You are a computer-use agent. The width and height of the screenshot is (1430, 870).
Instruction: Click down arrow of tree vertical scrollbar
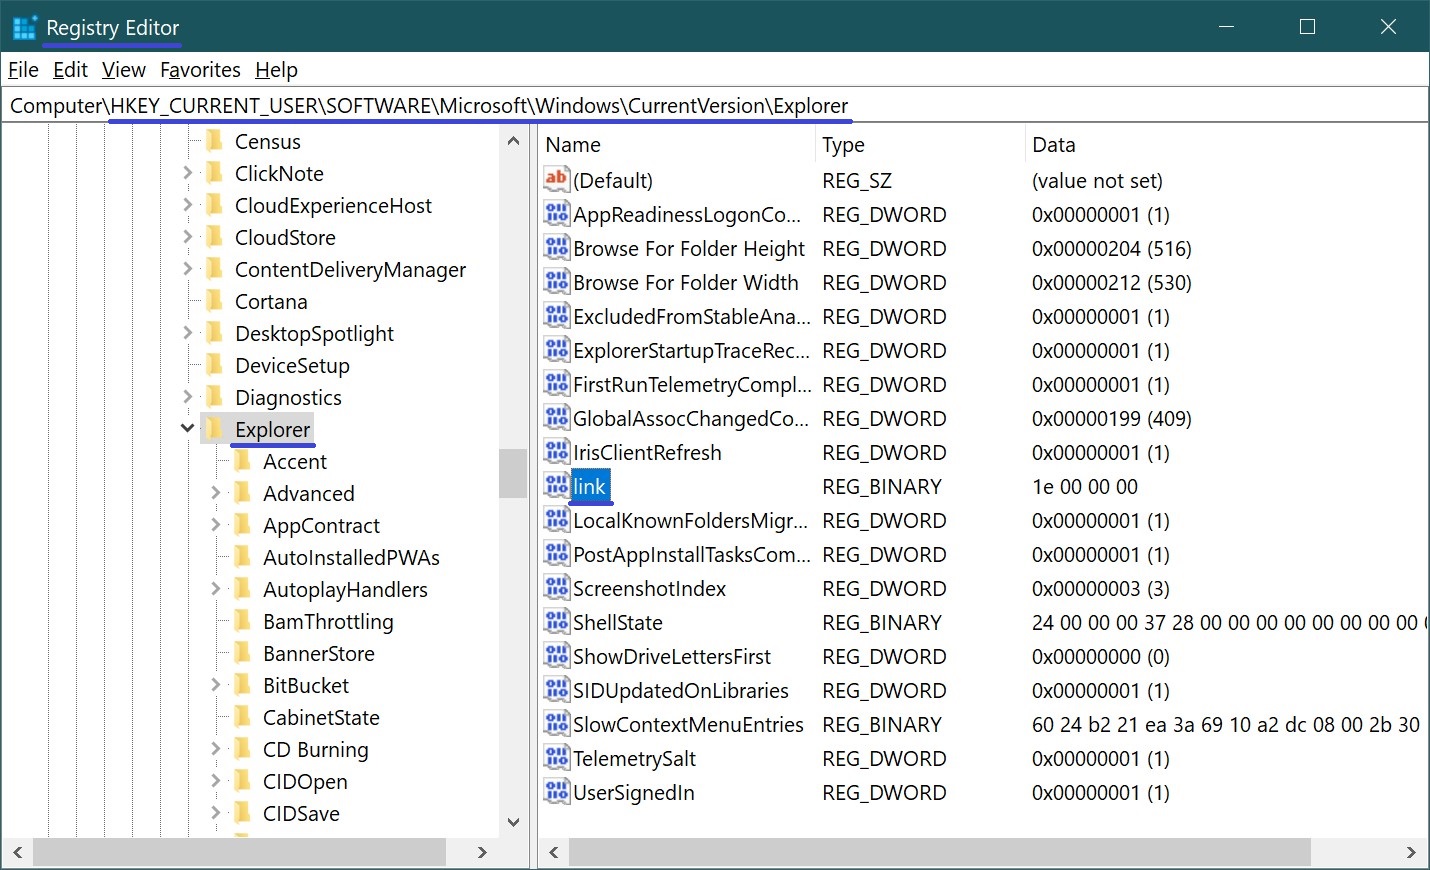(x=513, y=822)
